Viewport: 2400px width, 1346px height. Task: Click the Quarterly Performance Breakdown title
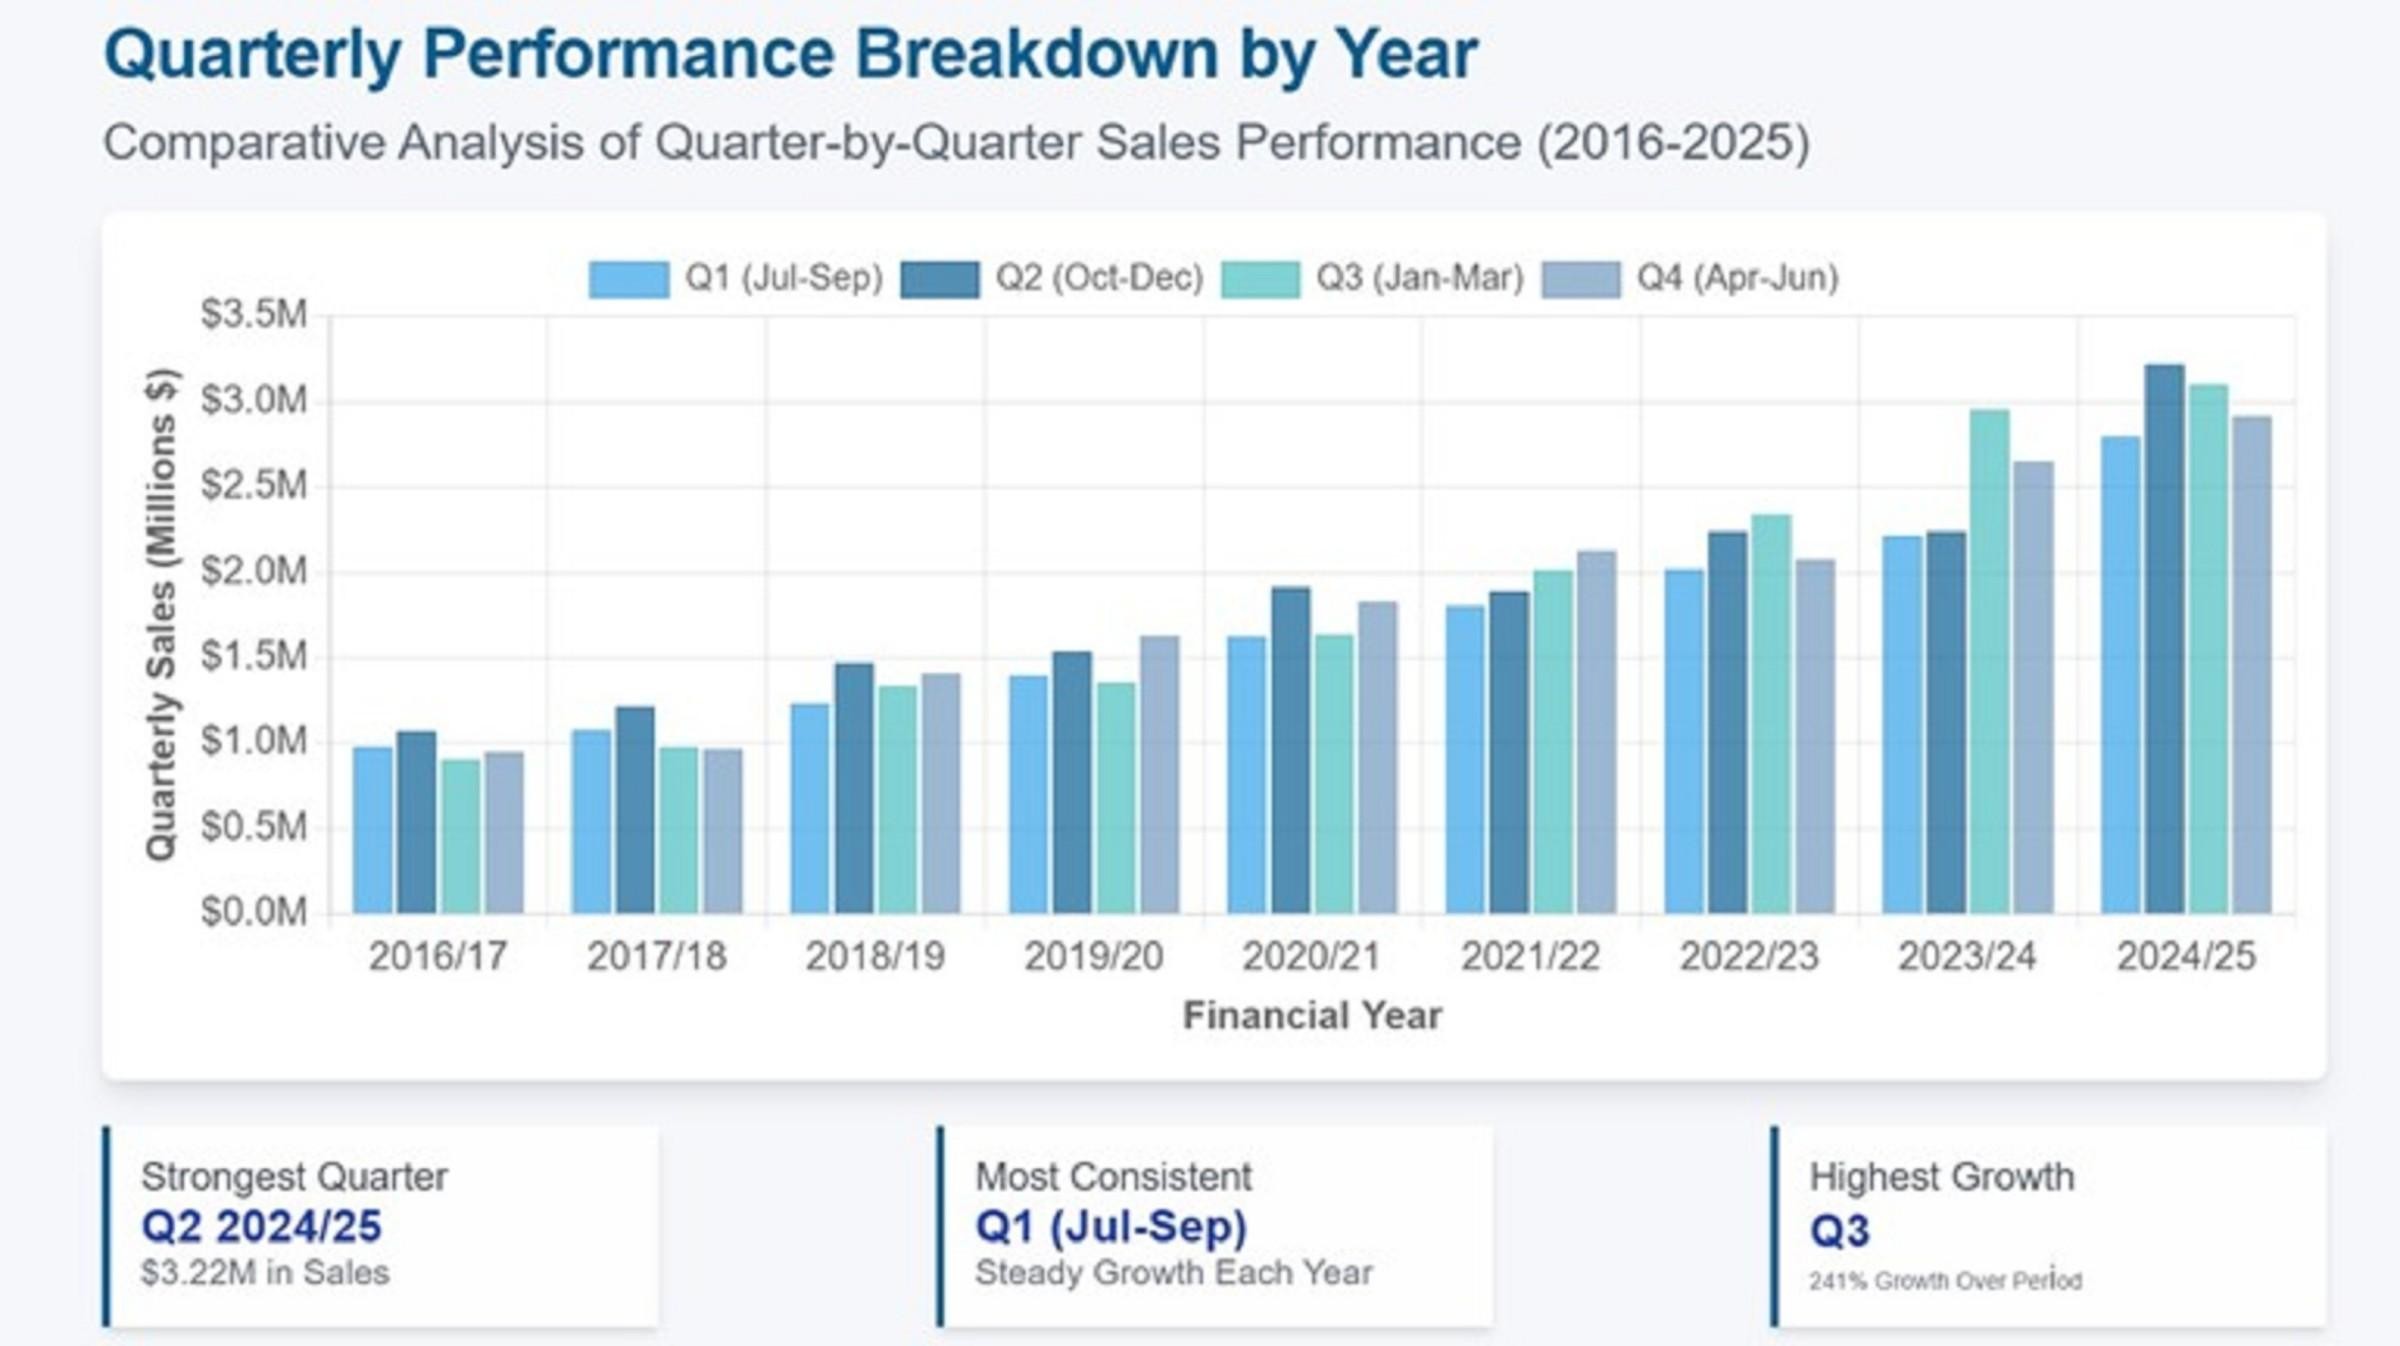[x=790, y=54]
